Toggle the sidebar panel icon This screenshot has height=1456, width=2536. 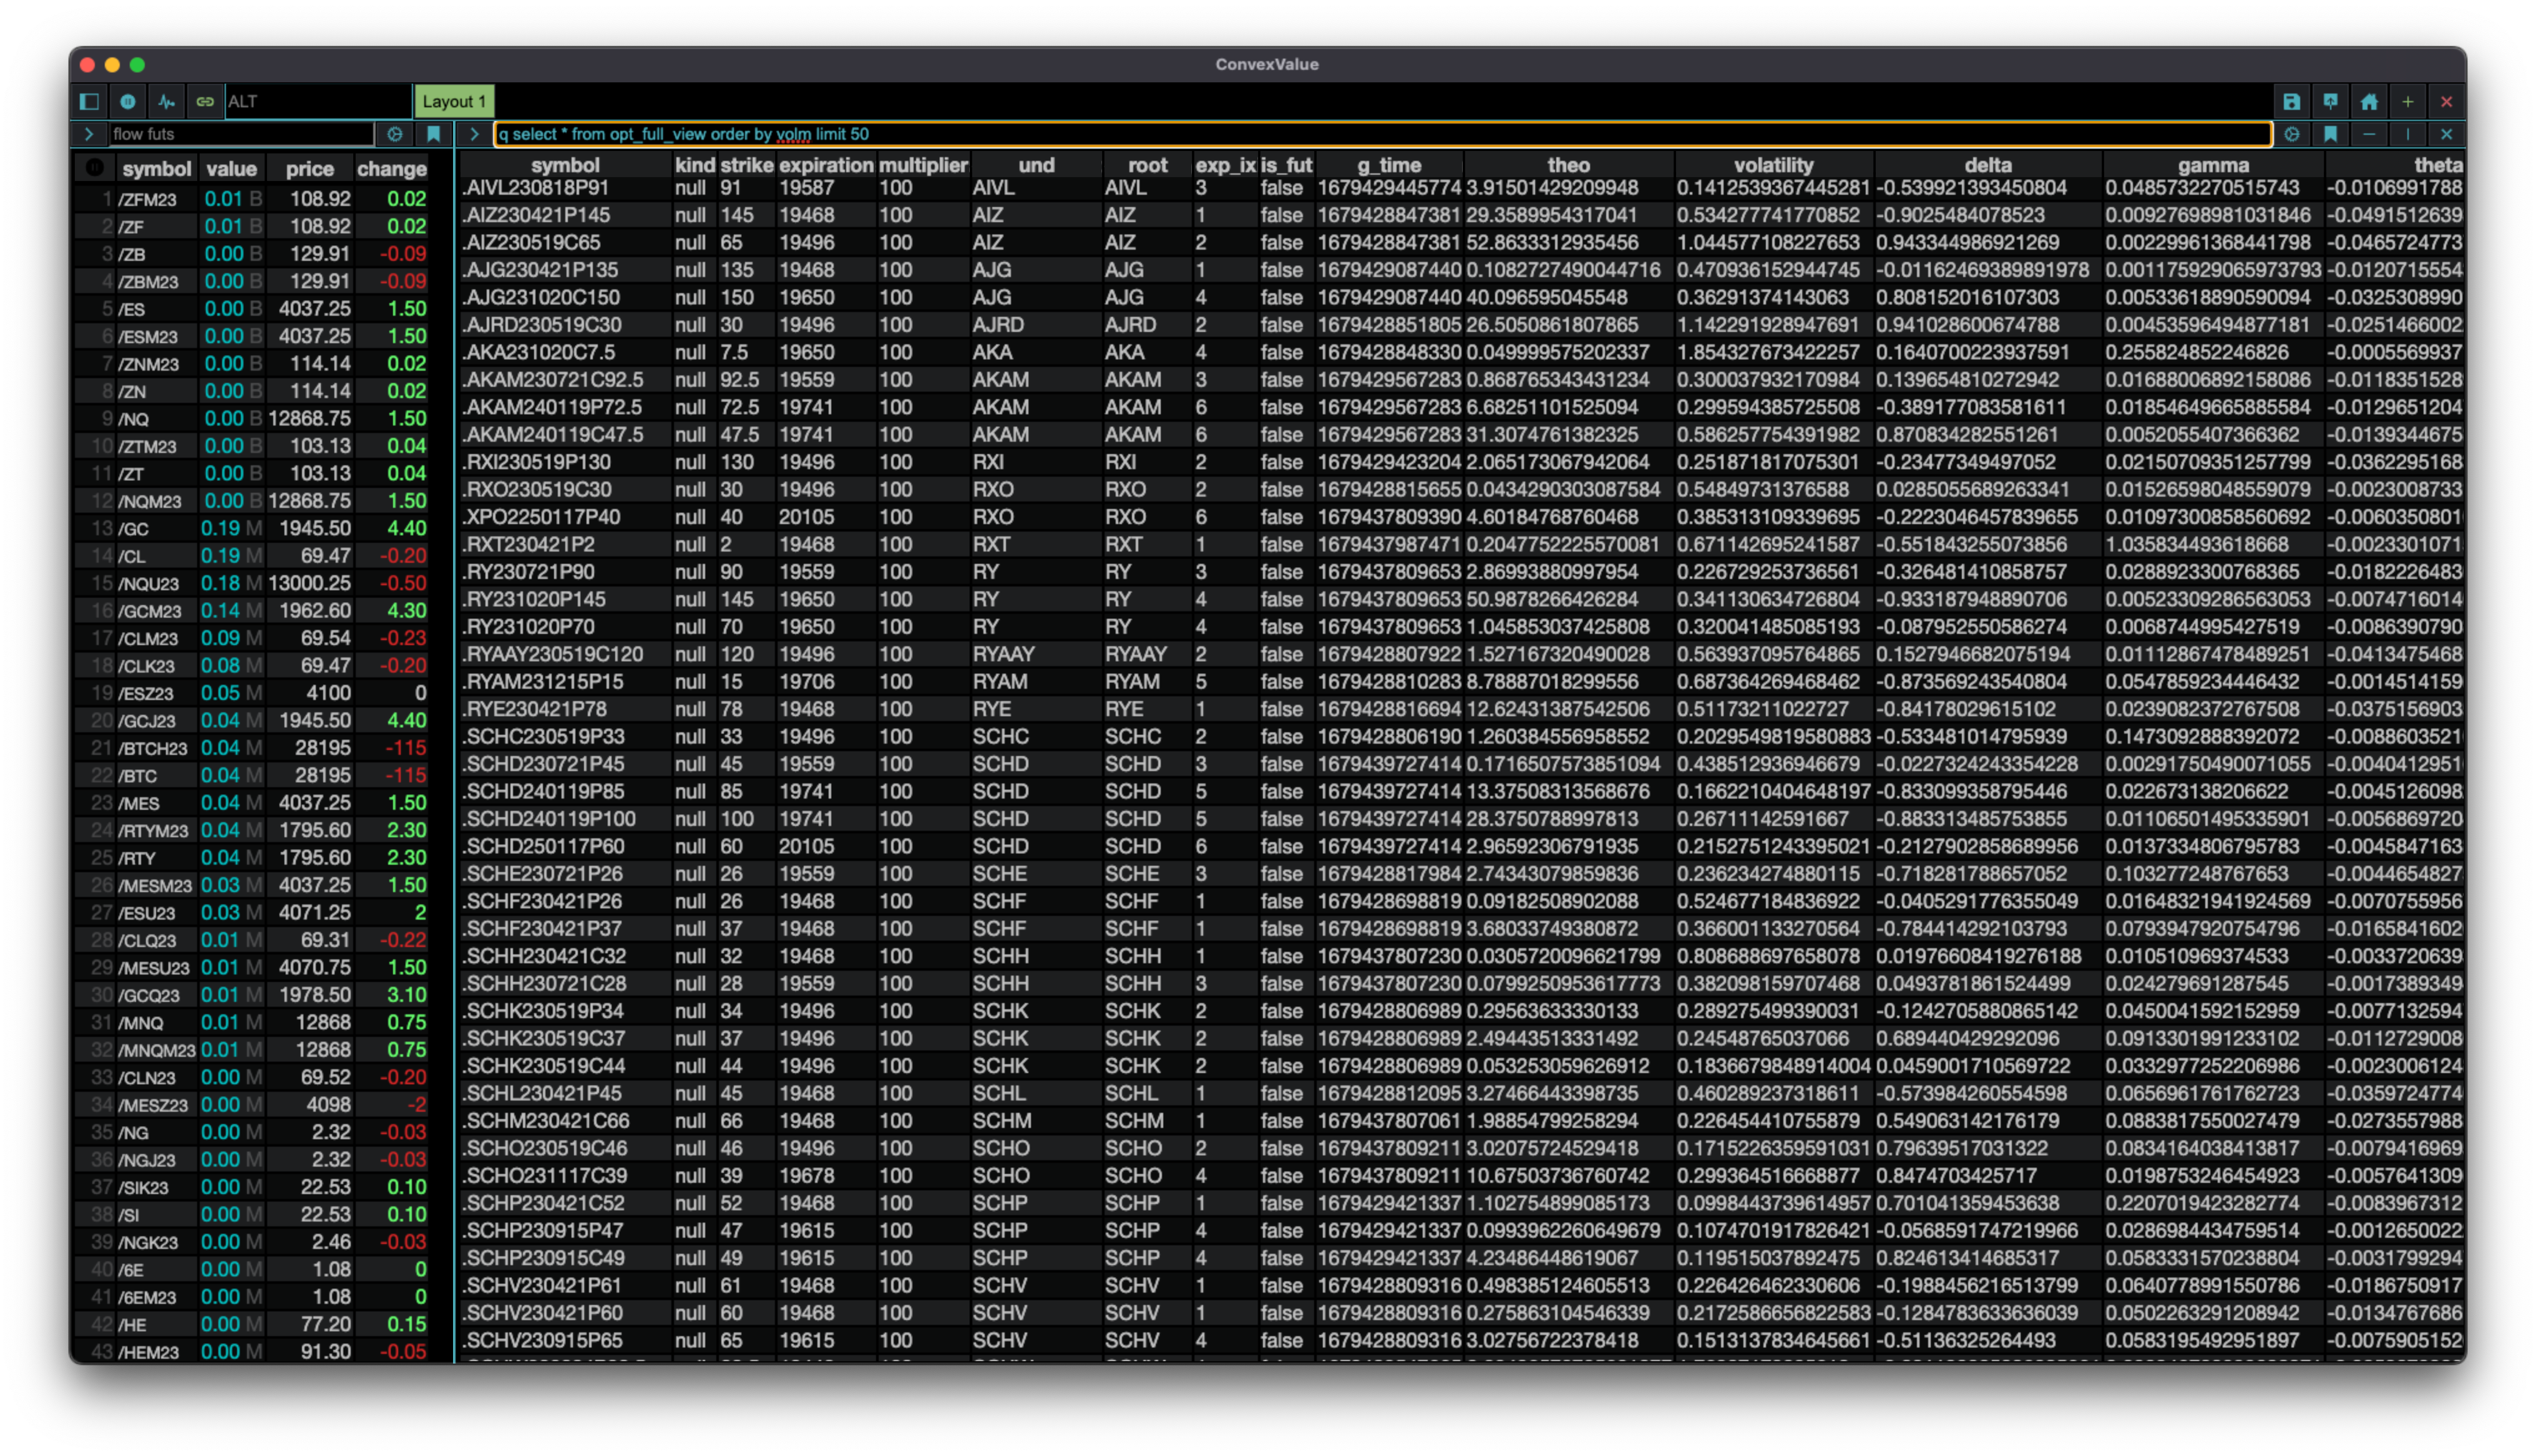(89, 101)
